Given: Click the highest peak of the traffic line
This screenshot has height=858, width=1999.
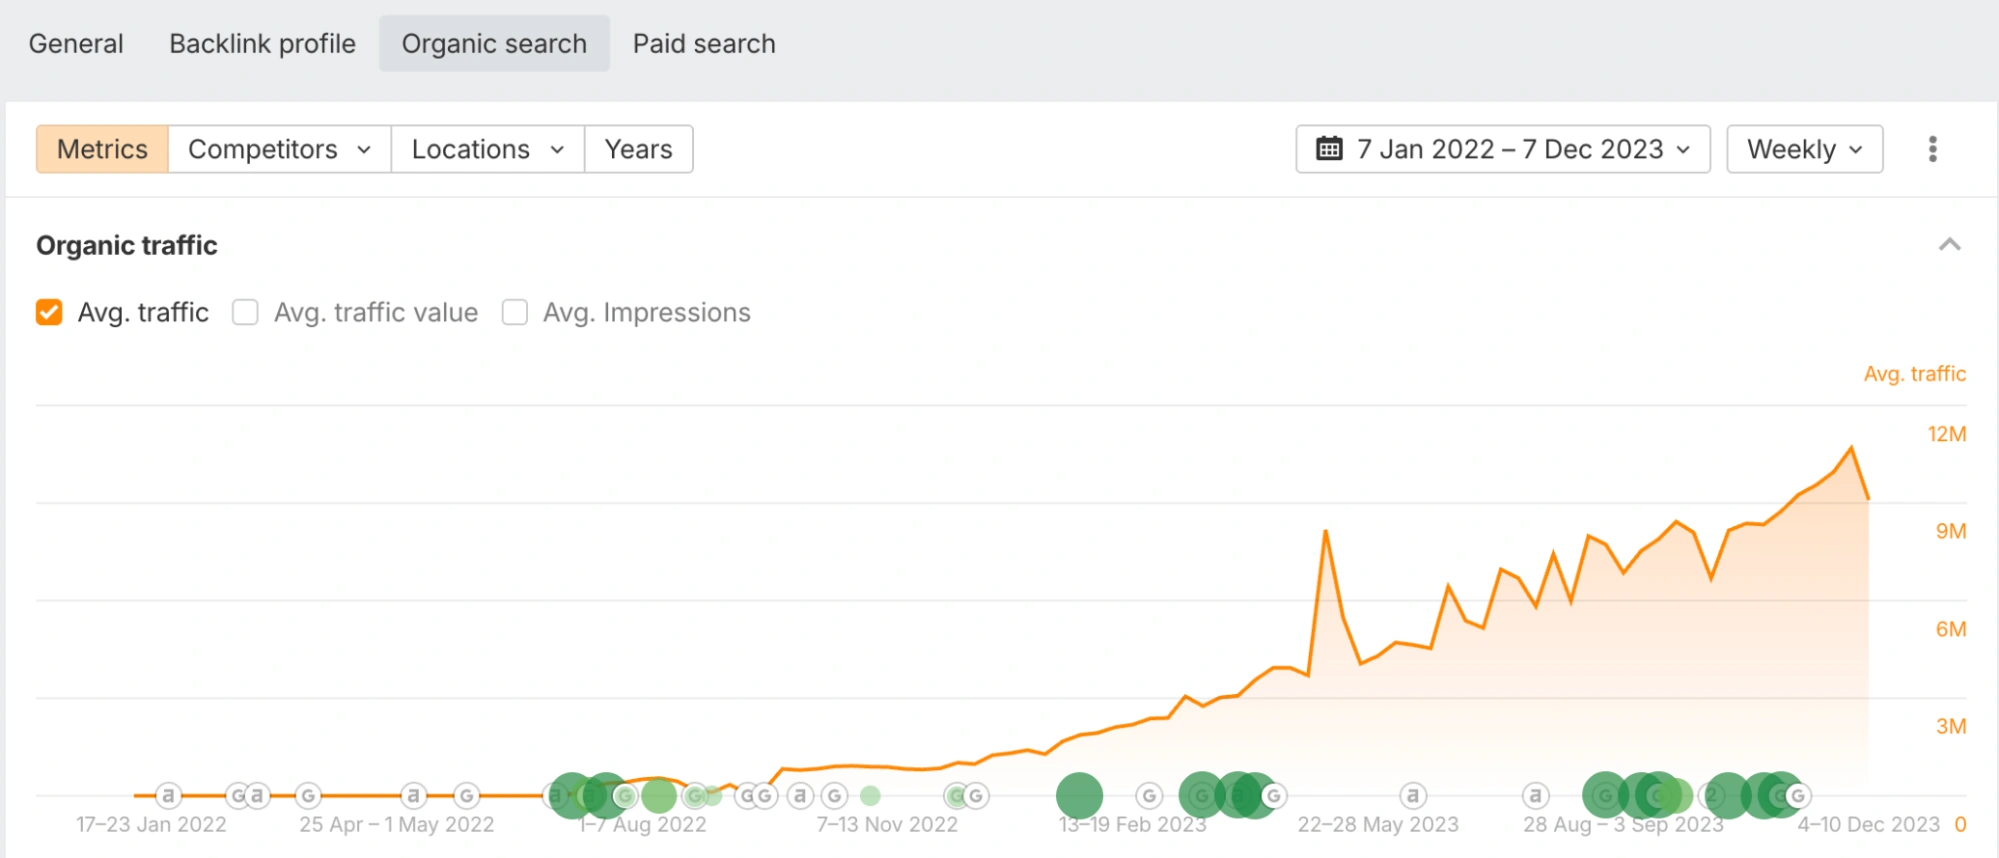Looking at the screenshot, I should [1851, 448].
